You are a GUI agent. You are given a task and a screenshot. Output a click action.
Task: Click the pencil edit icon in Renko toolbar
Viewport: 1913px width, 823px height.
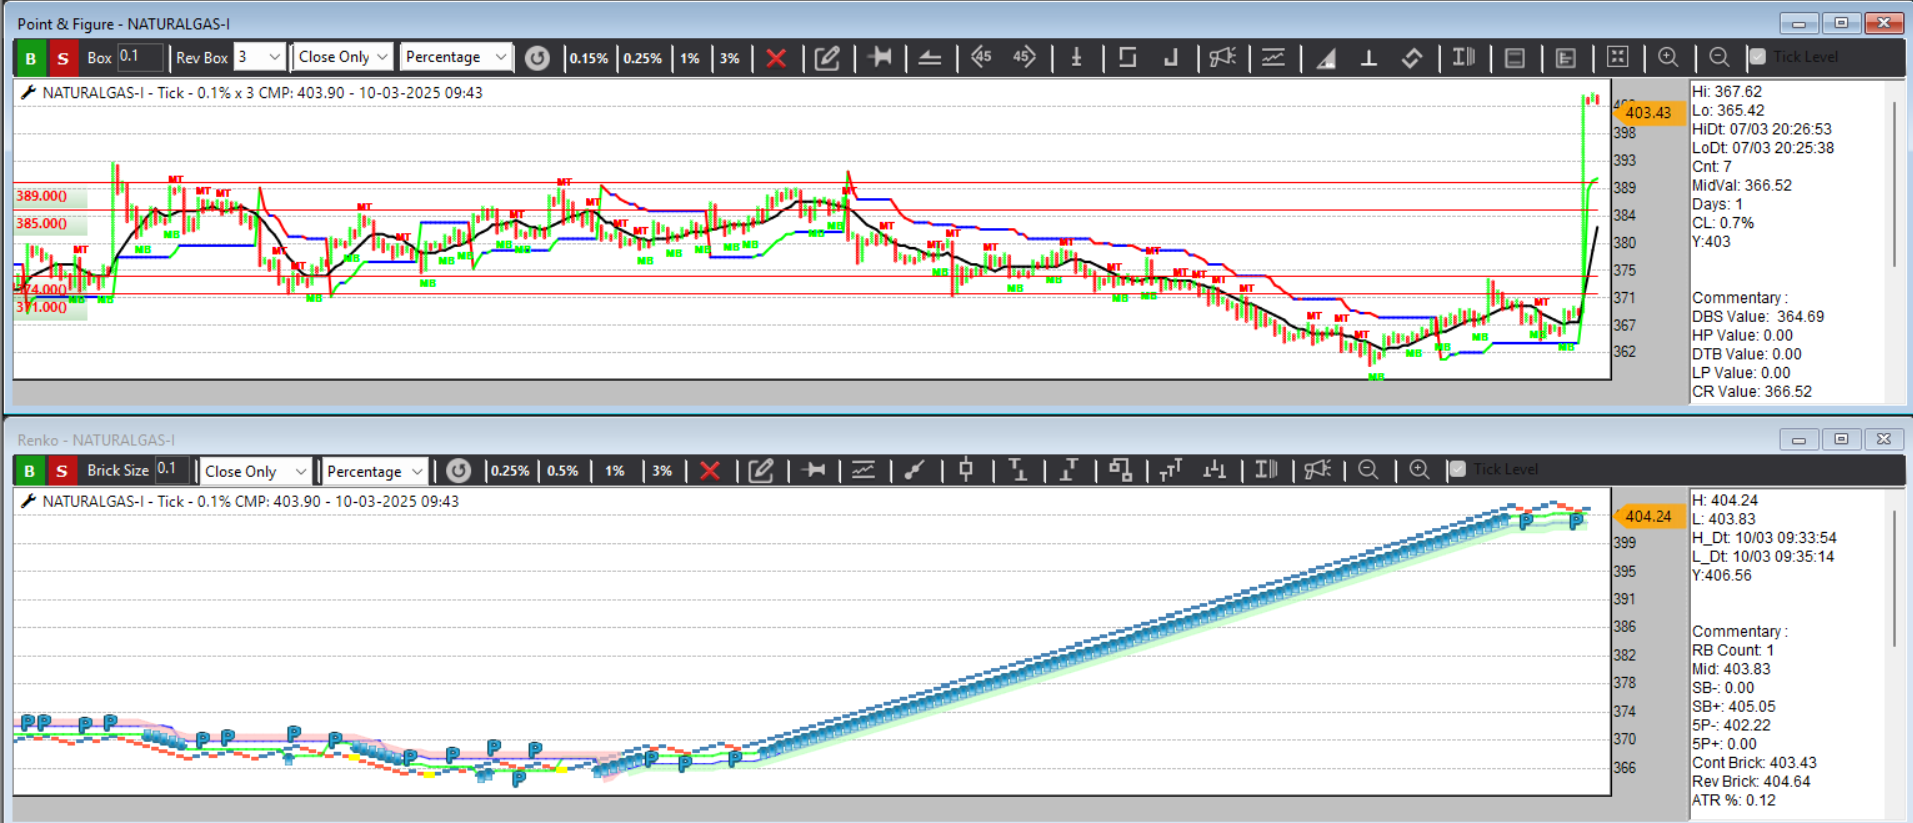761,470
